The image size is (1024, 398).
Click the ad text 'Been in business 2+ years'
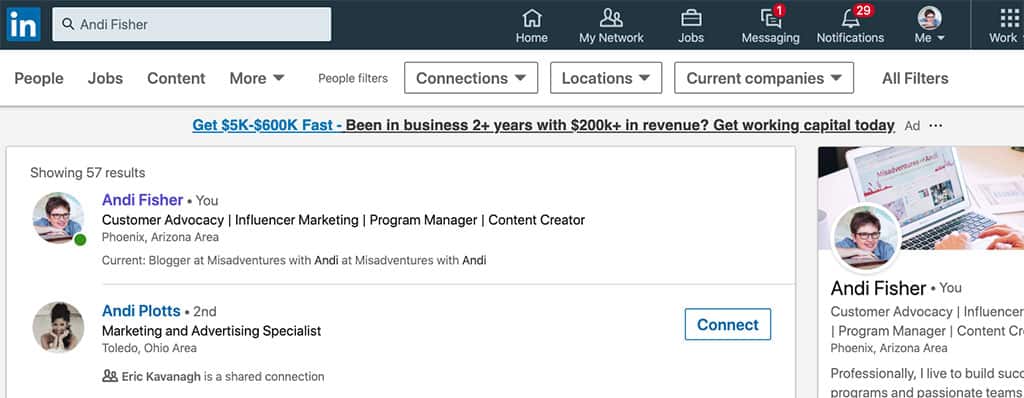pyautogui.click(x=620, y=125)
